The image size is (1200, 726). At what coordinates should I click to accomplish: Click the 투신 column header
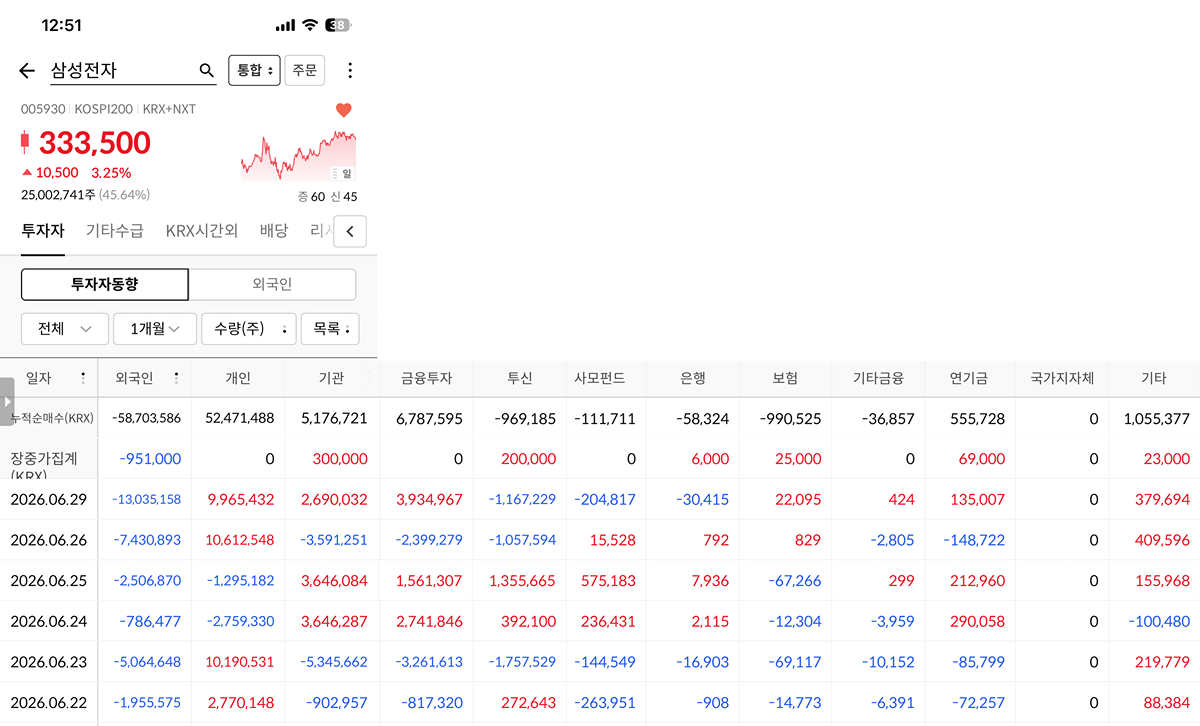519,378
